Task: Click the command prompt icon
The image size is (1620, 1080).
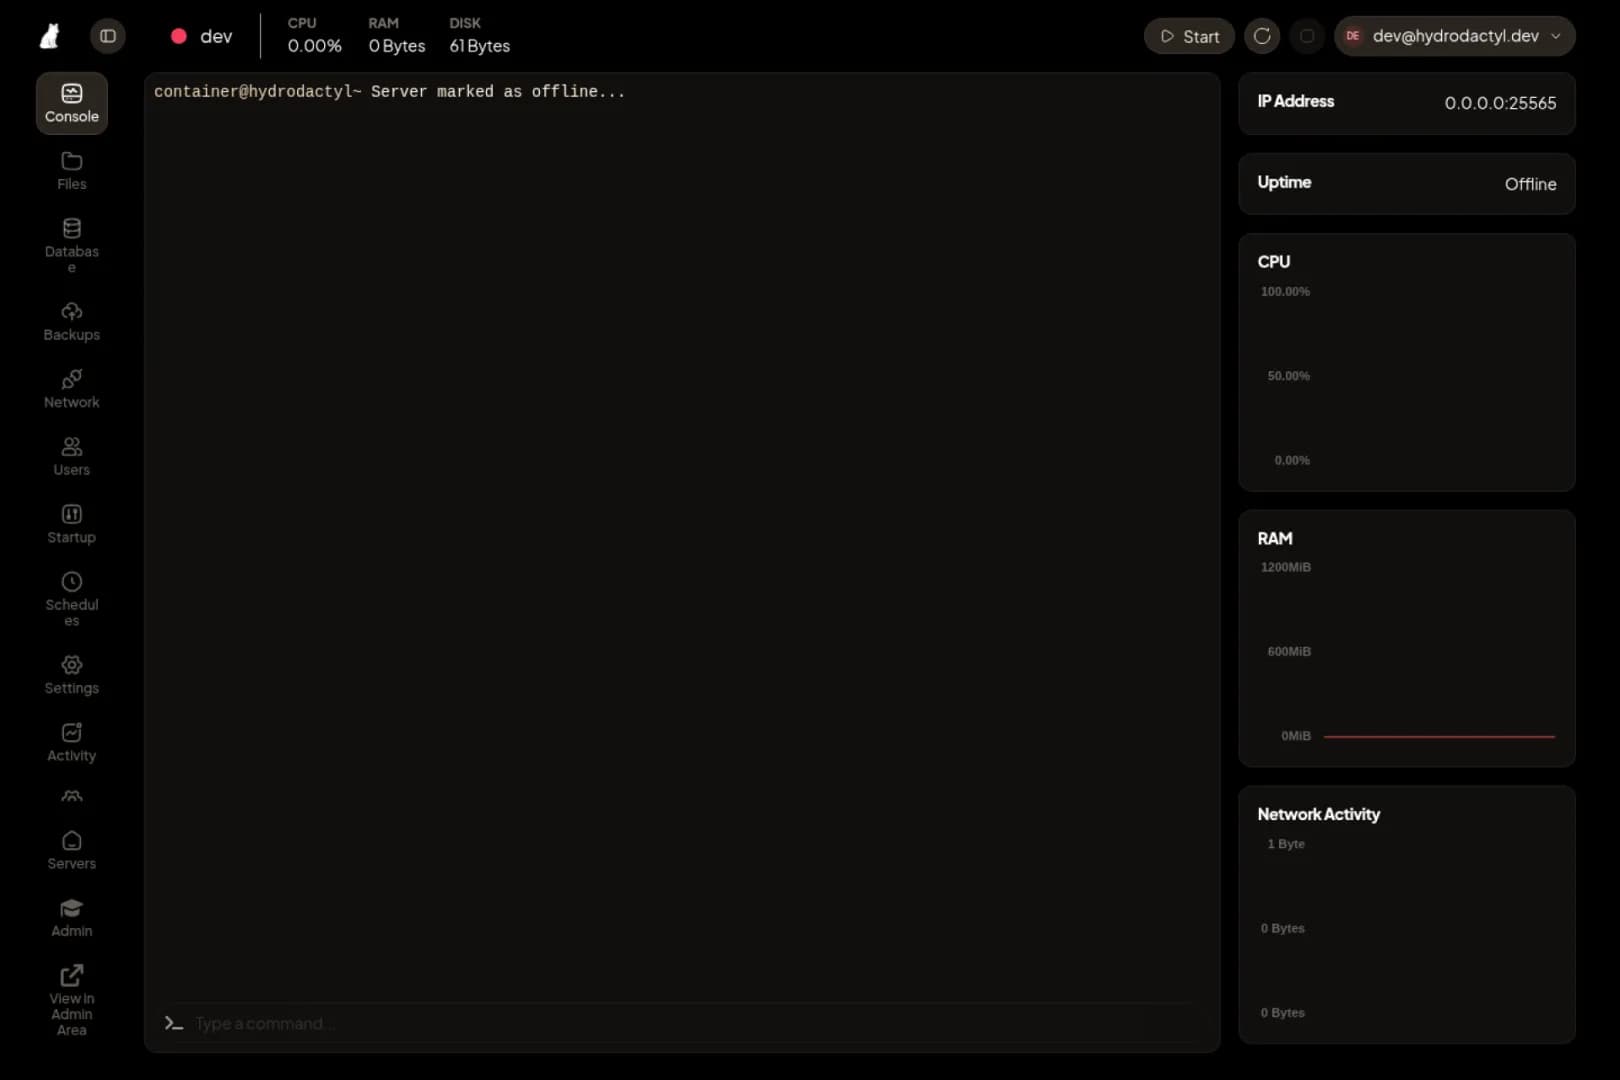Action: (174, 1023)
